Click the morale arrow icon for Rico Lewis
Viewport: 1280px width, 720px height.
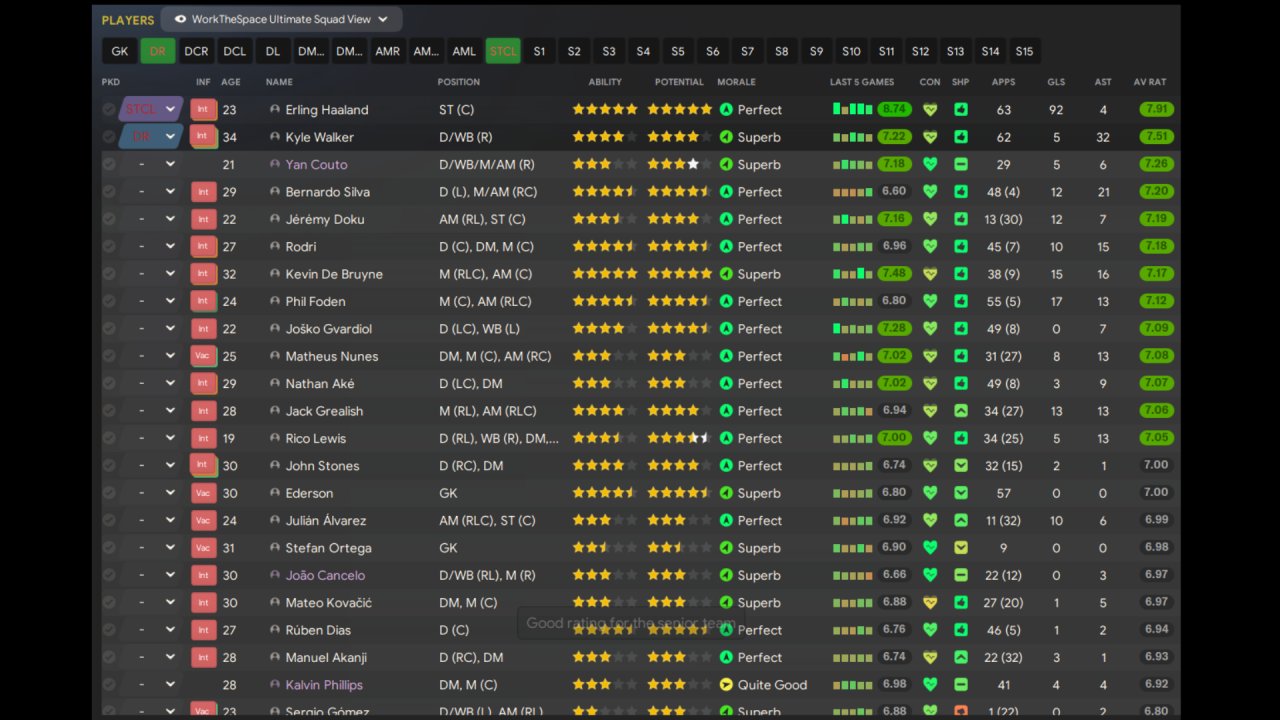coord(727,438)
